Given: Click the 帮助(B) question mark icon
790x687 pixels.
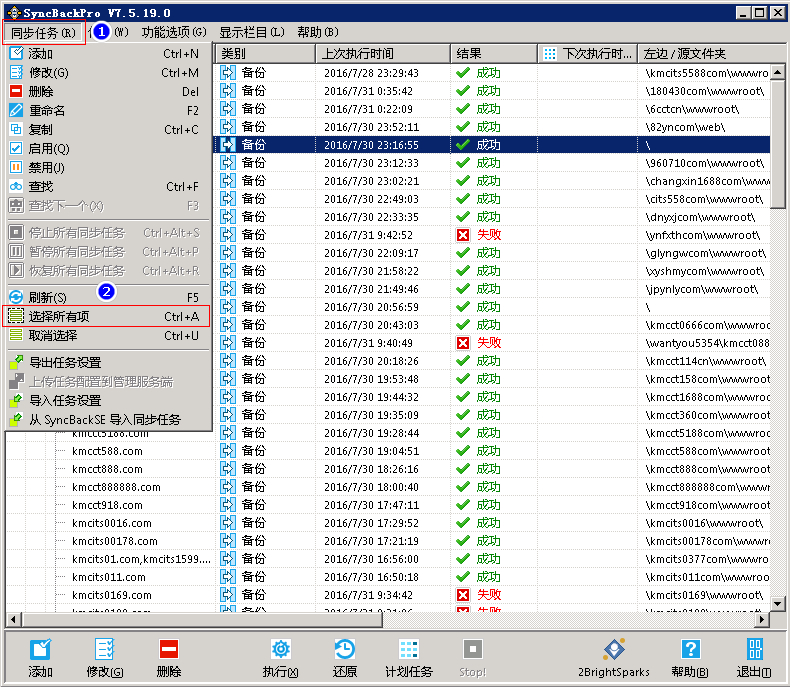Looking at the screenshot, I should pos(690,649).
